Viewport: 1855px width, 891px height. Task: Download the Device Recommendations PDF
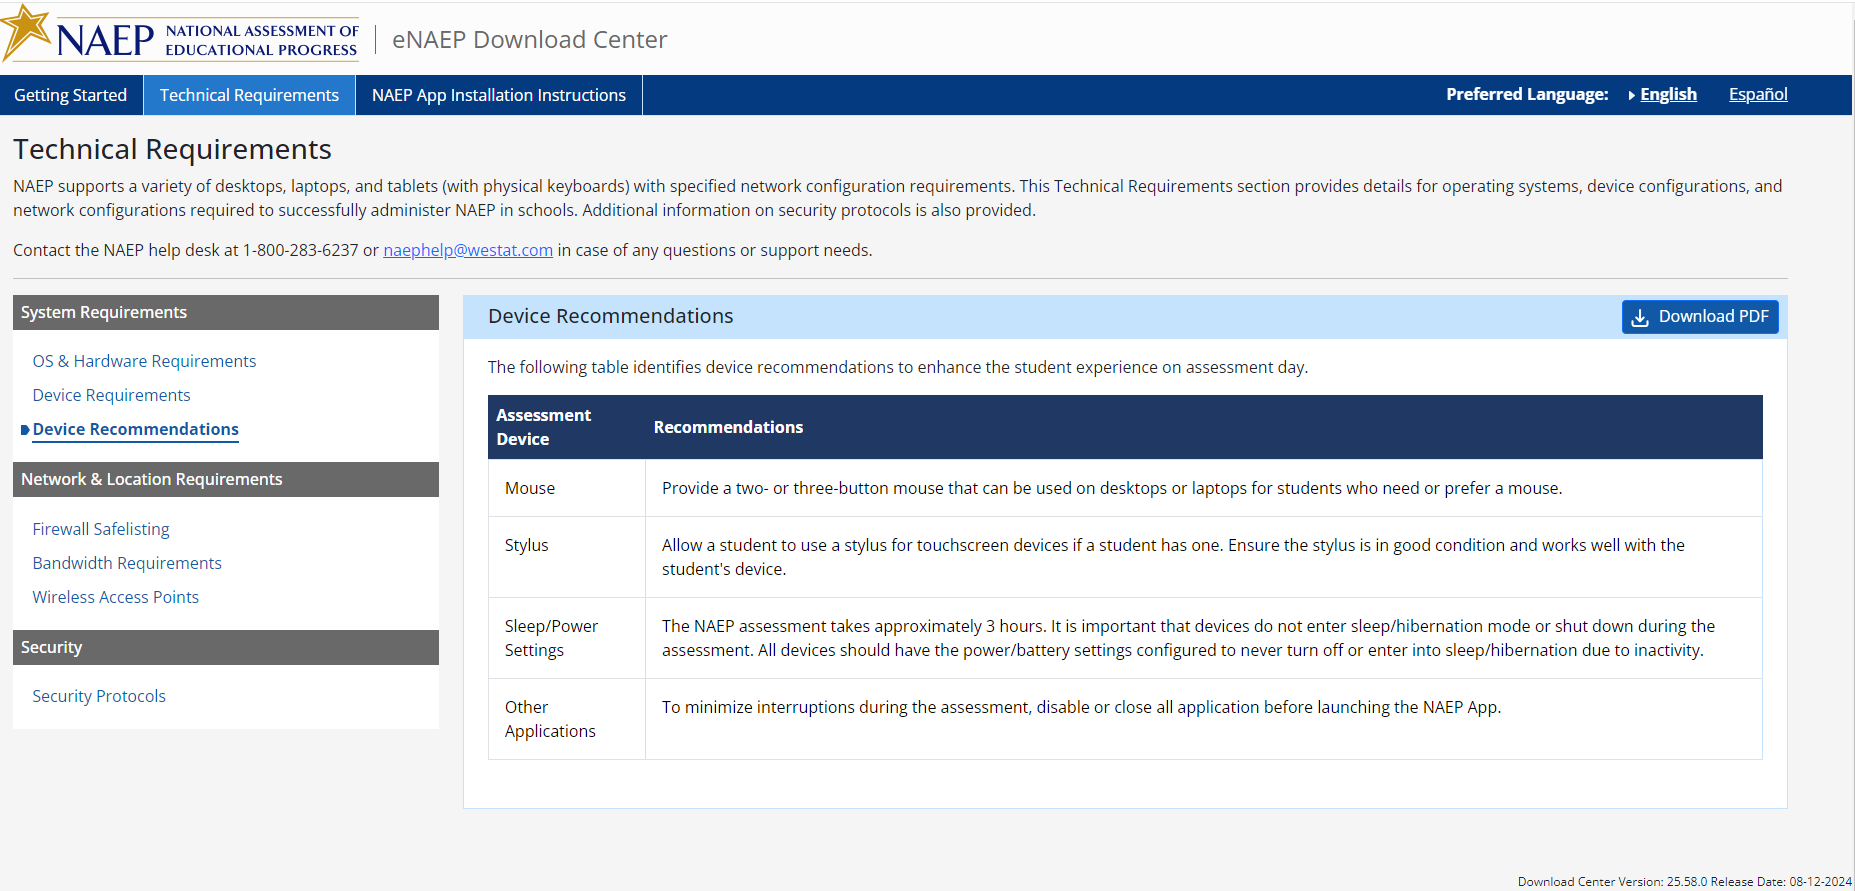point(1699,317)
